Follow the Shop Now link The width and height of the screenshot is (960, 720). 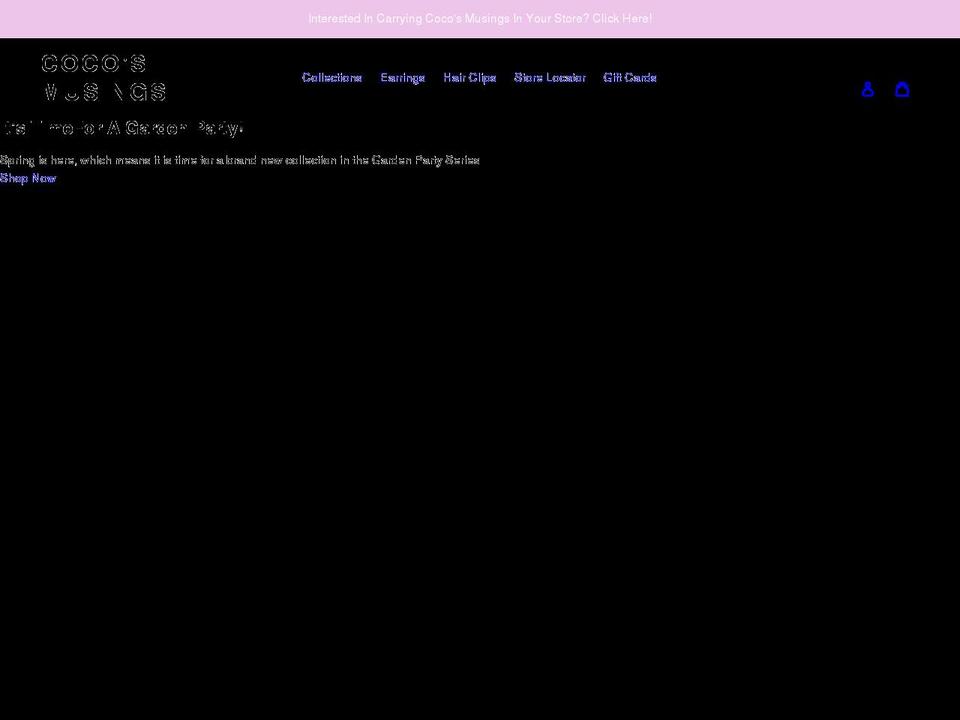pyautogui.click(x=28, y=178)
